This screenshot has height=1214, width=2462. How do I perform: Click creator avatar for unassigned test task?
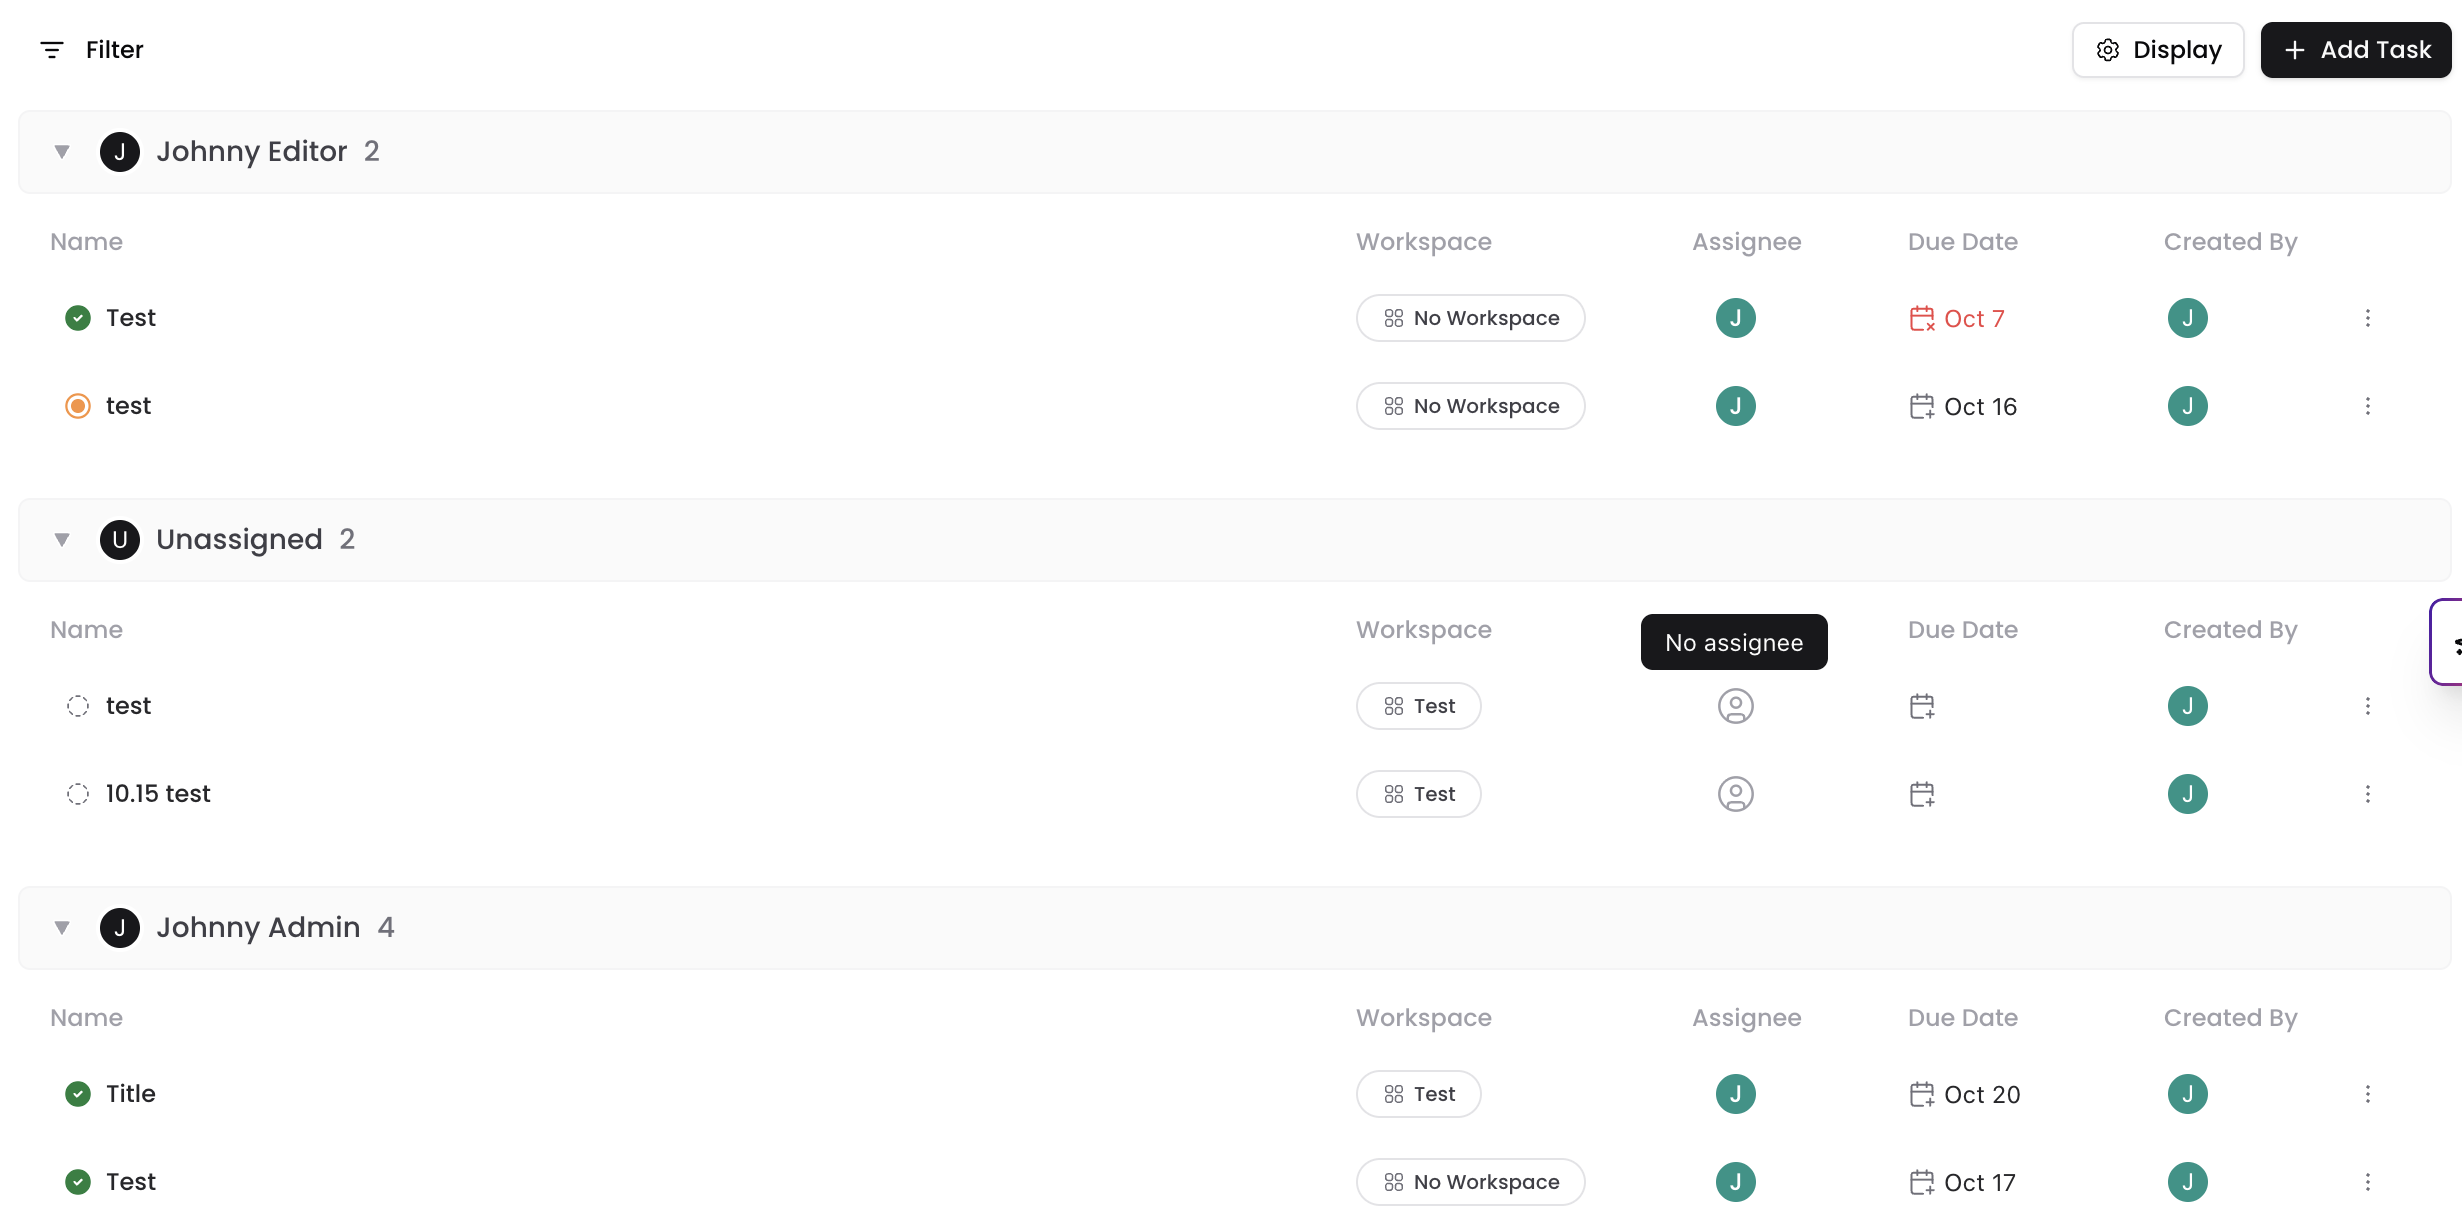pos(2188,706)
